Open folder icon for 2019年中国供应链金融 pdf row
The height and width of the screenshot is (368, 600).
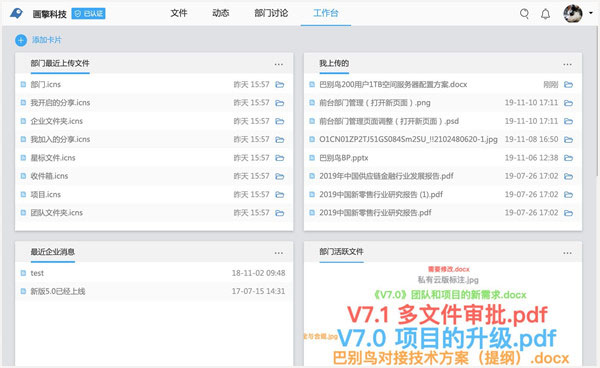pyautogui.click(x=569, y=176)
